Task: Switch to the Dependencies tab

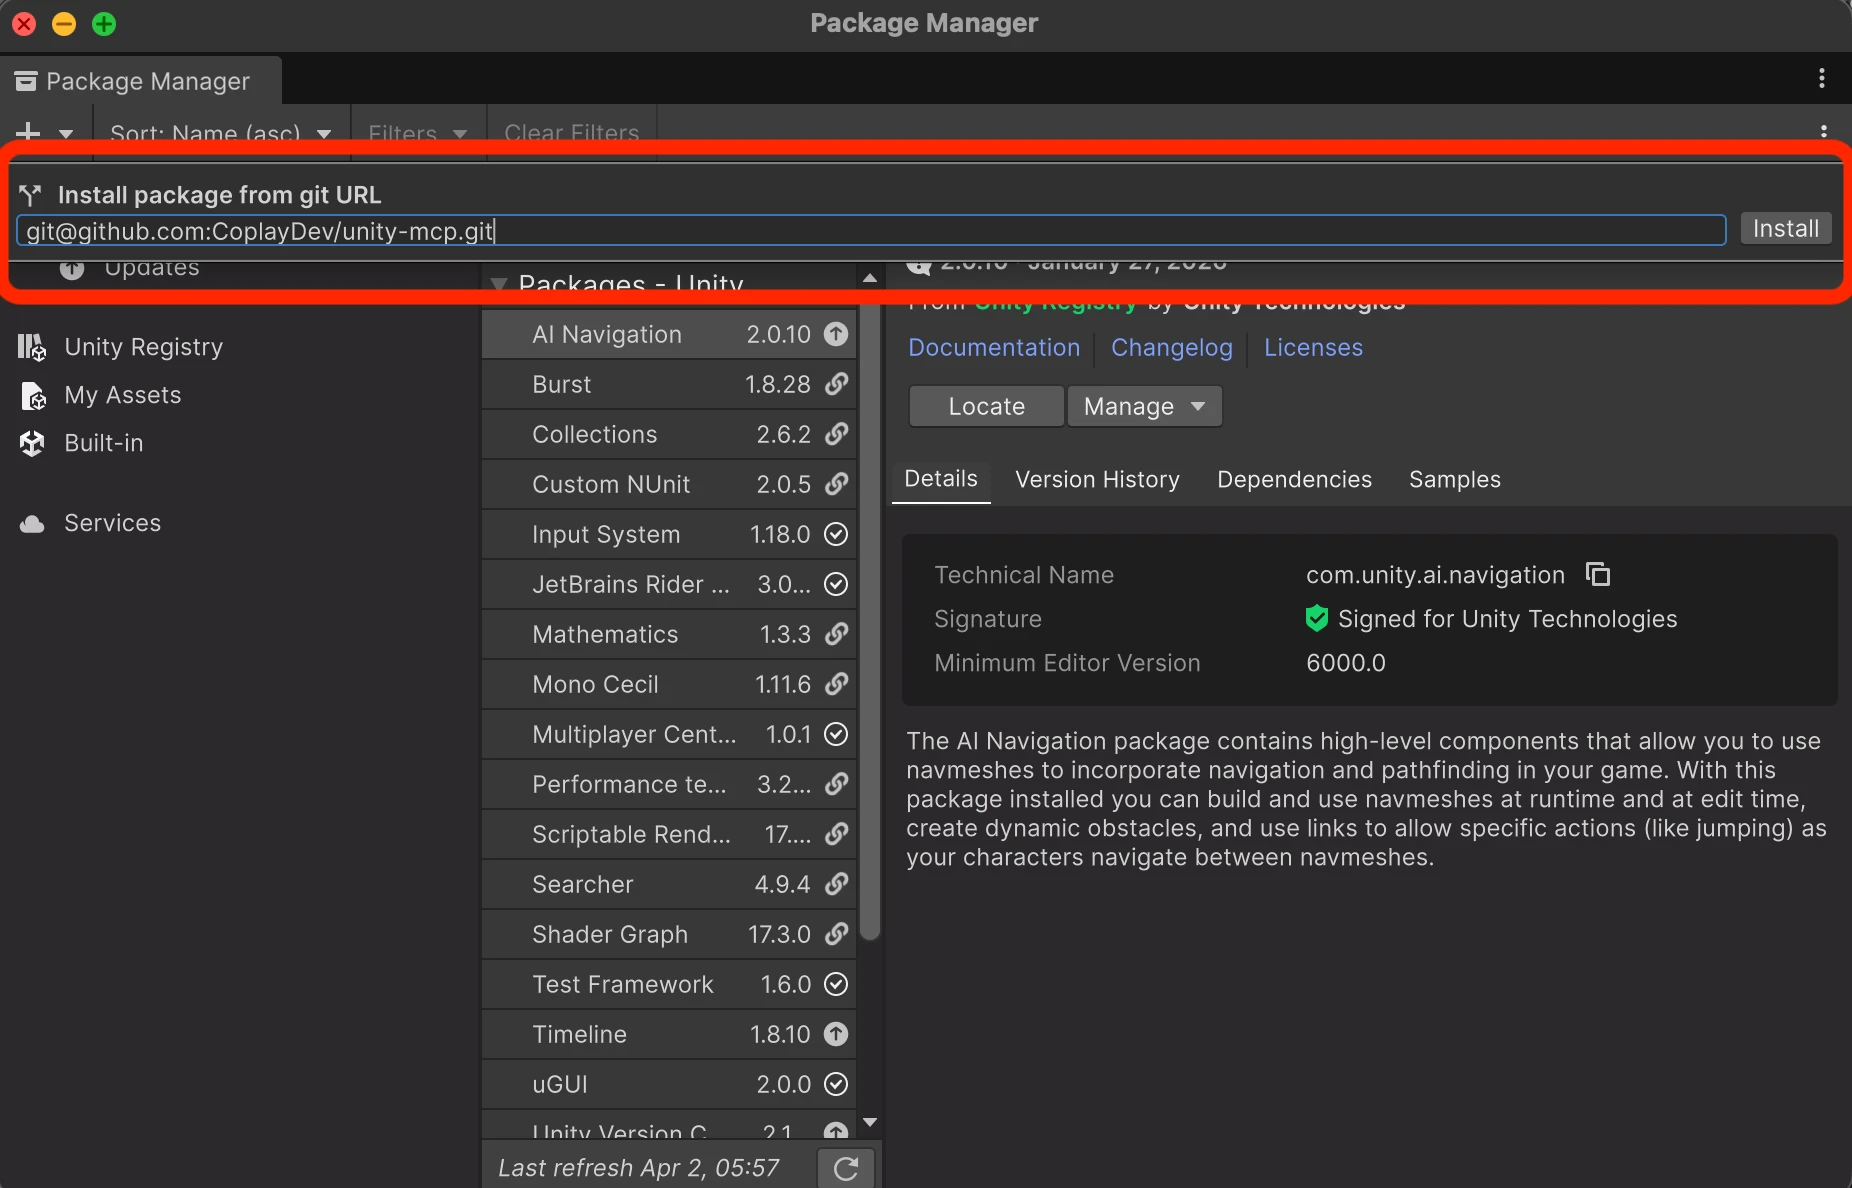Action: [1294, 480]
